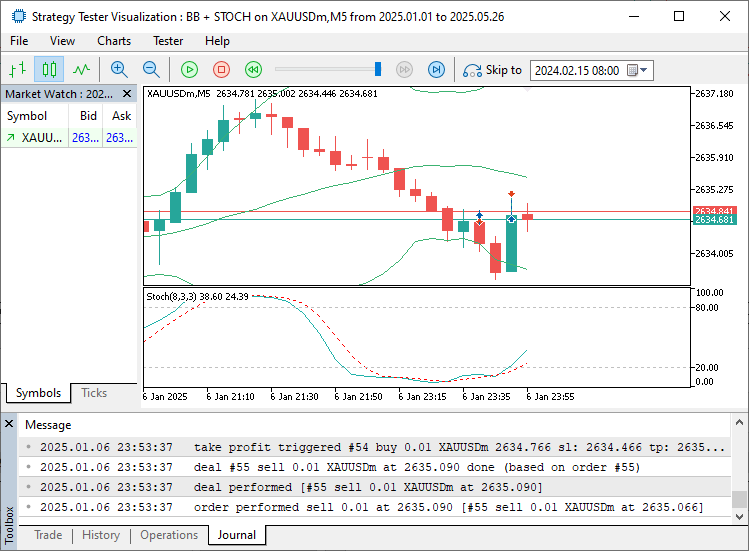Zoom out of the chart
The image size is (749, 551).
point(151,69)
